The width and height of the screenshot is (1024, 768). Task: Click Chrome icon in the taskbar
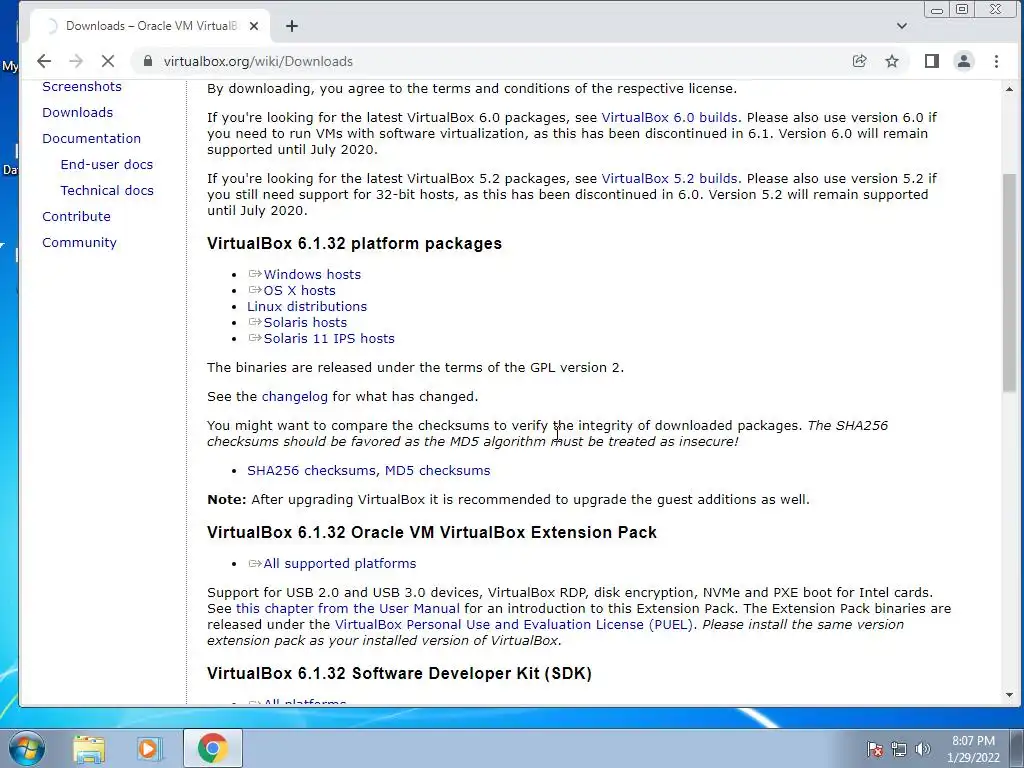point(212,748)
